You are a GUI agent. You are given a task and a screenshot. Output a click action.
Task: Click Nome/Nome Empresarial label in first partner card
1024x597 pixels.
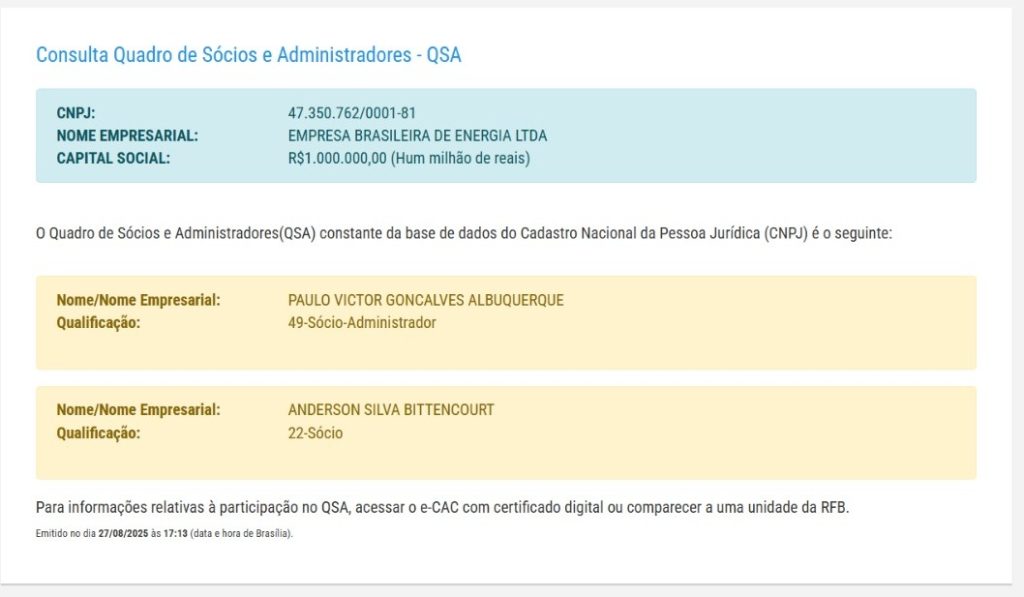click(x=138, y=300)
